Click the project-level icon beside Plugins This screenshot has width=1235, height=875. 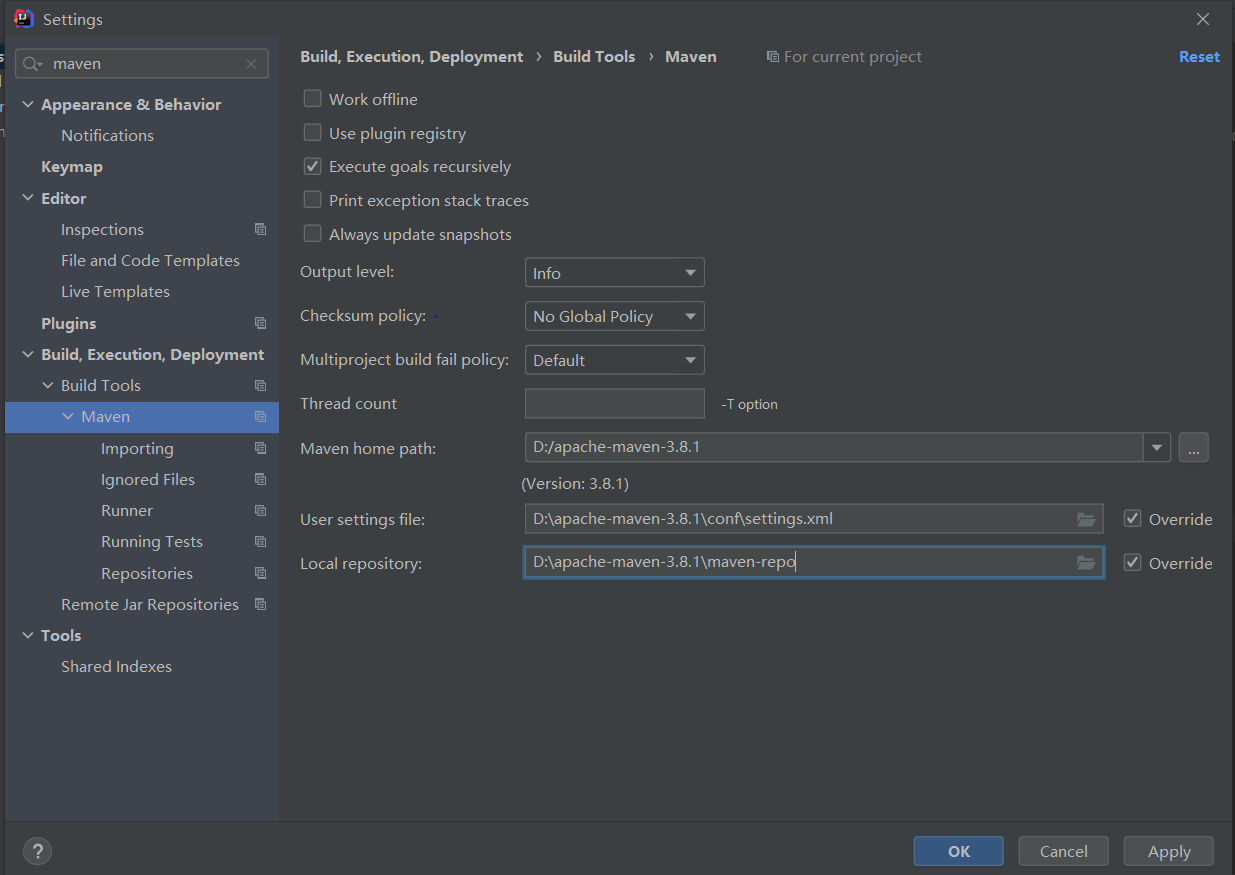click(260, 324)
